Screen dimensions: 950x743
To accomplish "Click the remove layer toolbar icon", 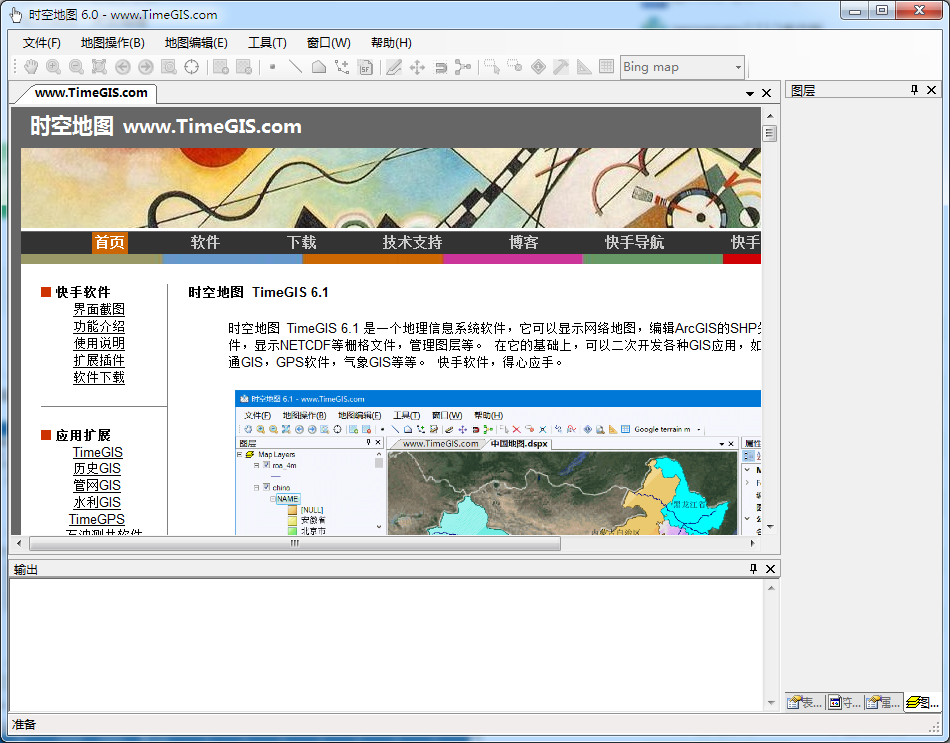I will (x=244, y=67).
